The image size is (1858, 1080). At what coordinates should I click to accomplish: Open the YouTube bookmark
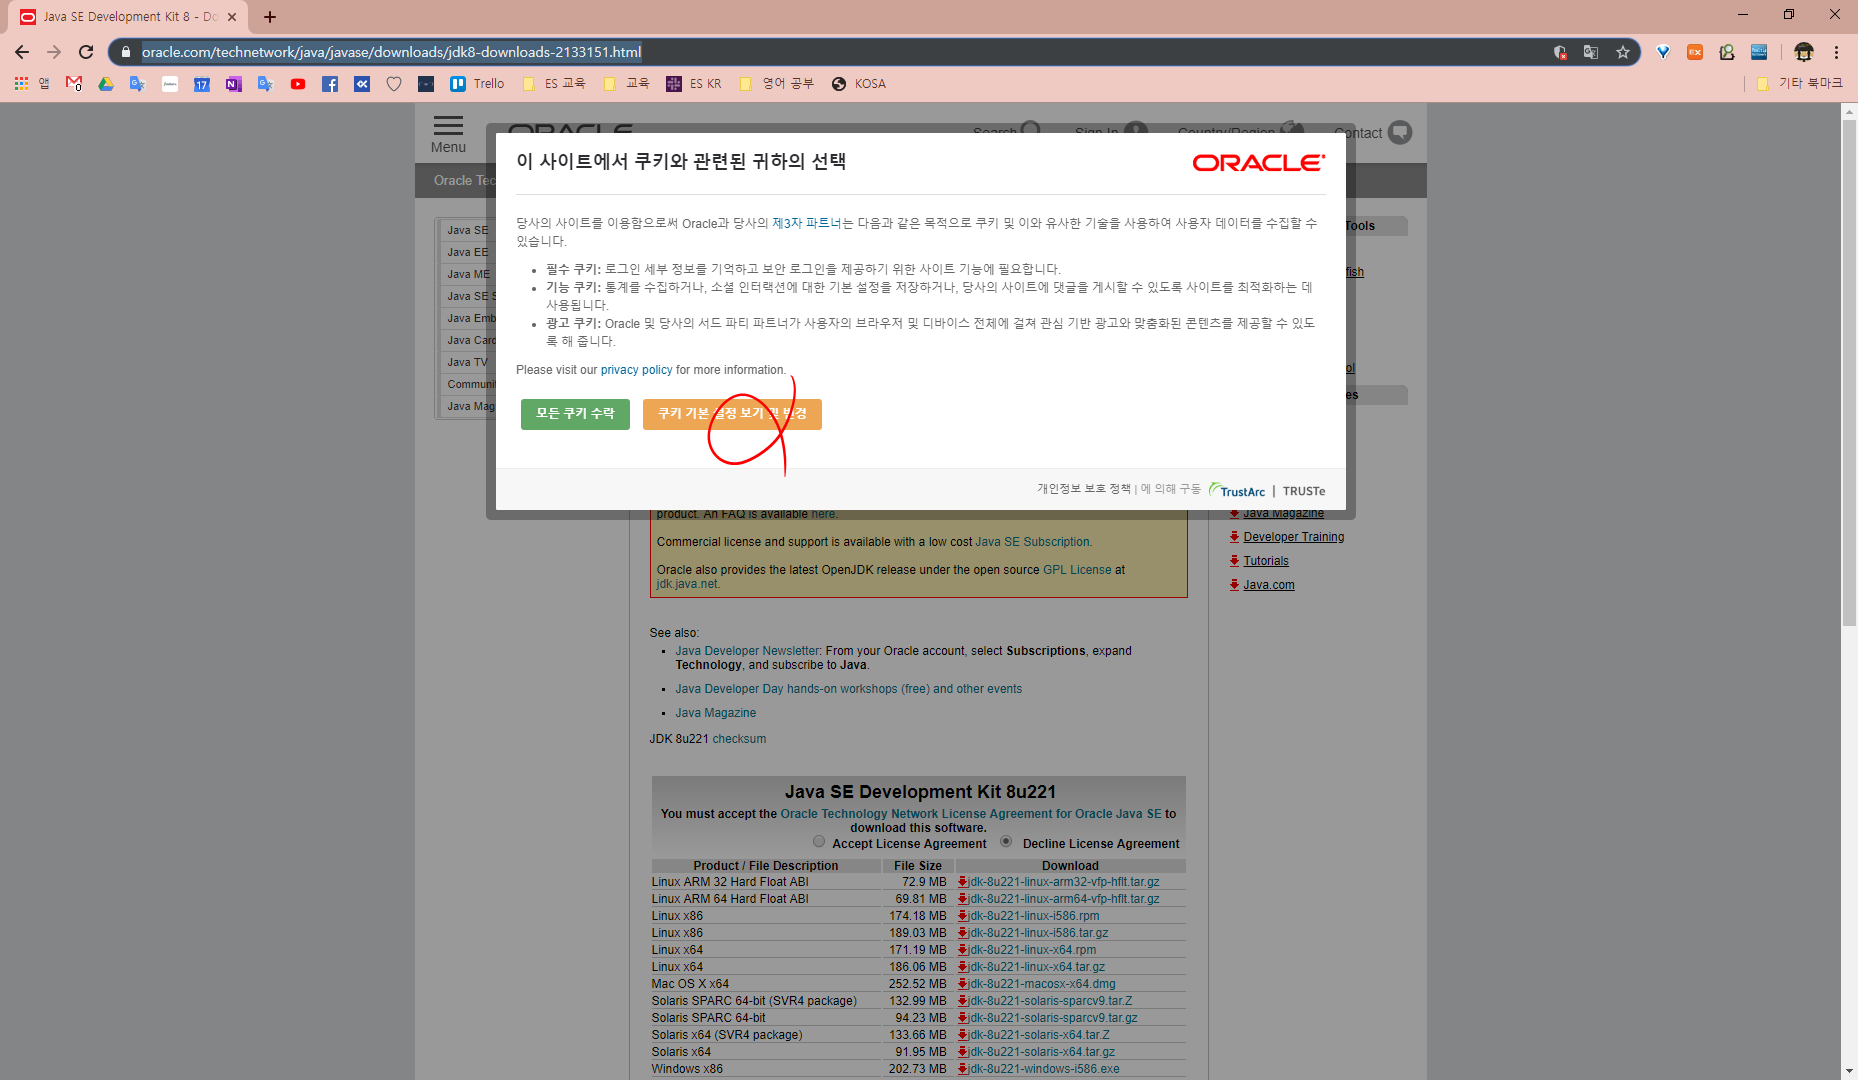click(x=298, y=84)
